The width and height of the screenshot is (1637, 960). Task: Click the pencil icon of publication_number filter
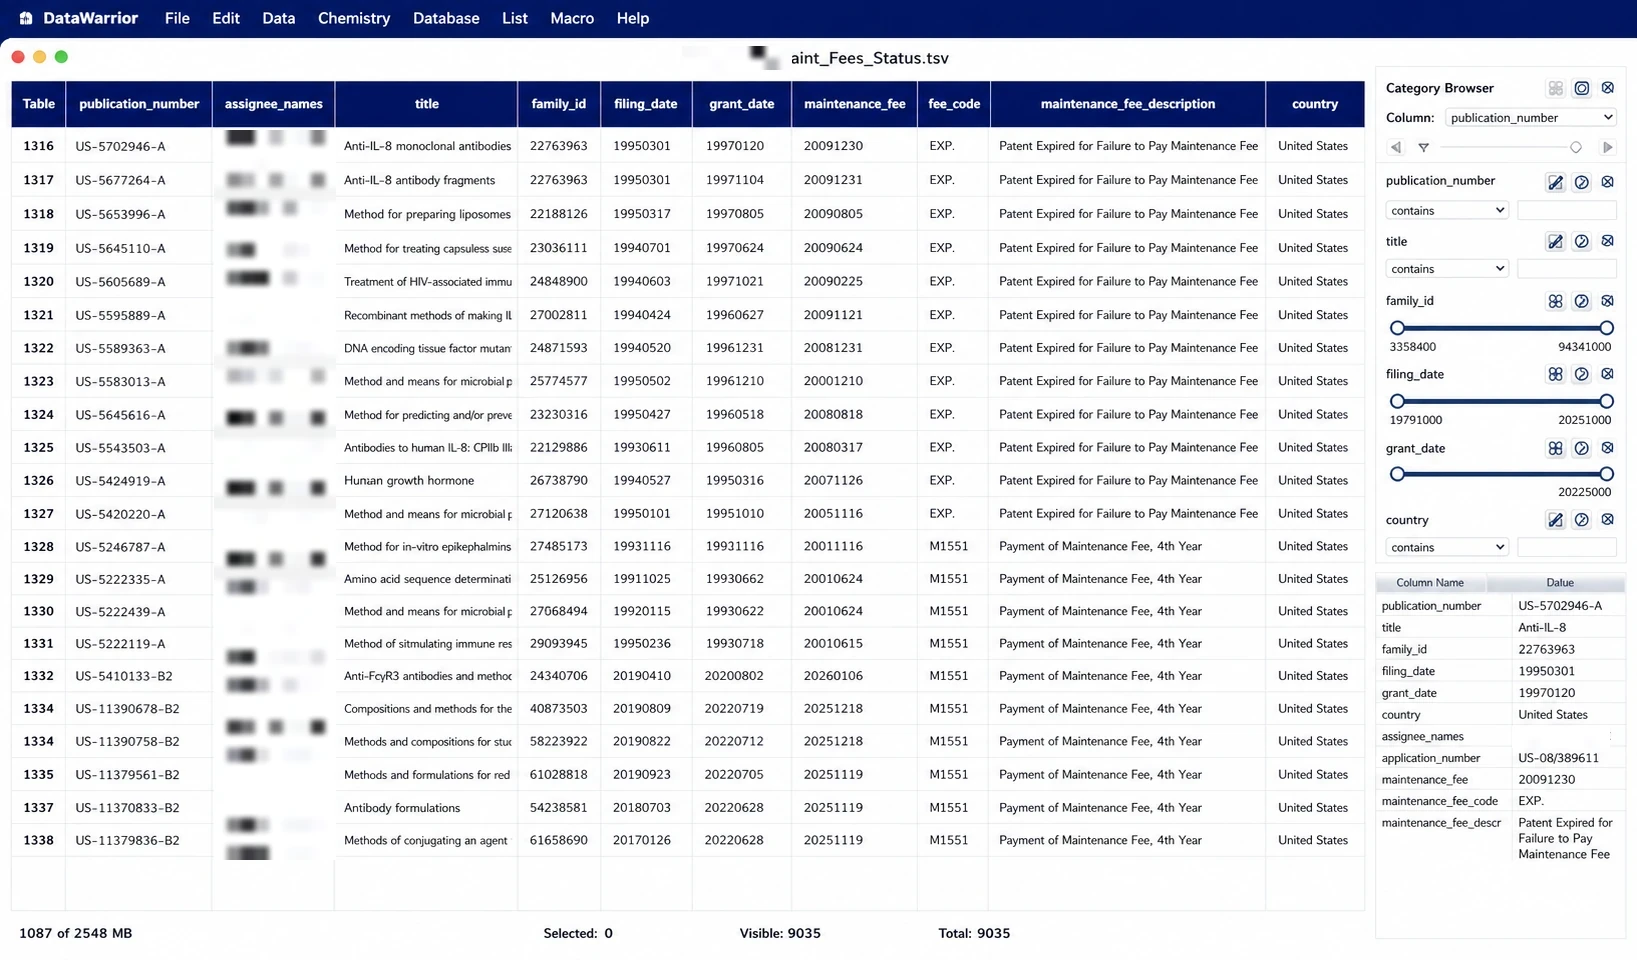click(x=1555, y=182)
